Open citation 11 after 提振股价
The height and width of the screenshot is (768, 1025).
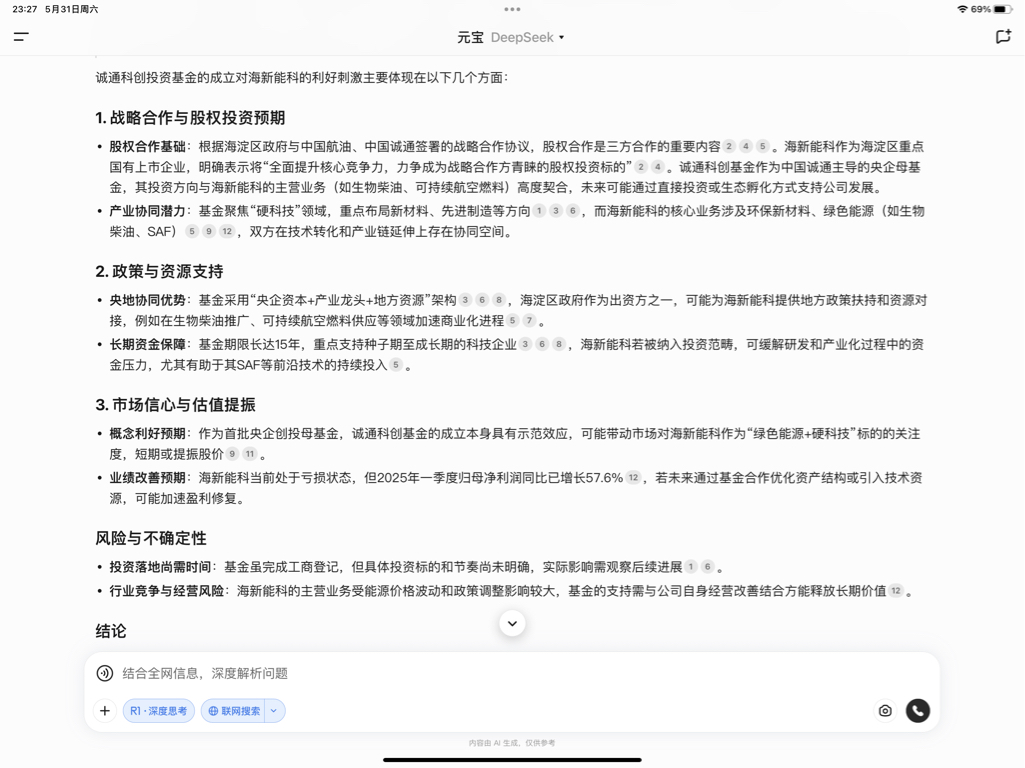(250, 454)
